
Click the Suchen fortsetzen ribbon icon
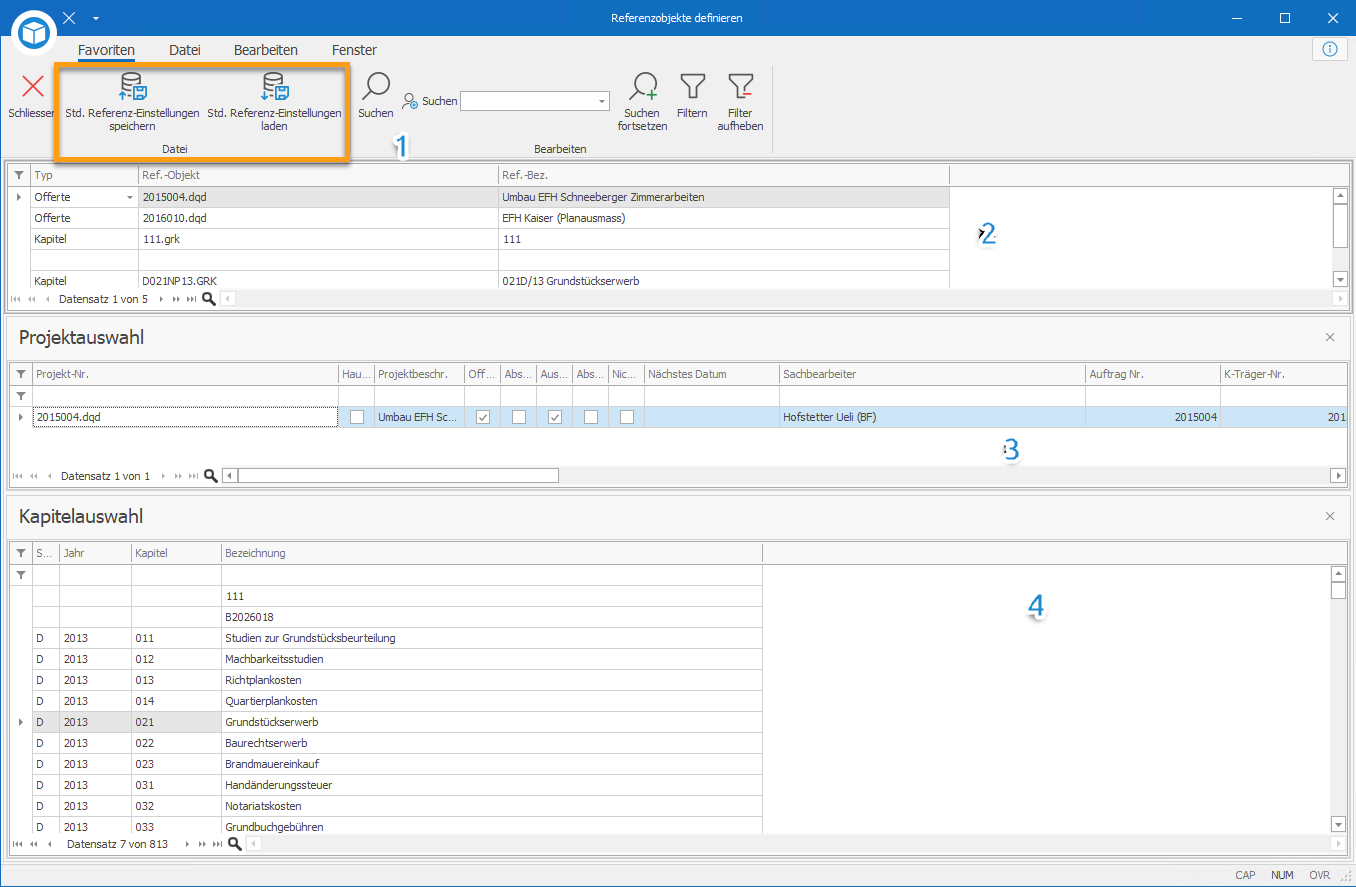click(x=643, y=102)
